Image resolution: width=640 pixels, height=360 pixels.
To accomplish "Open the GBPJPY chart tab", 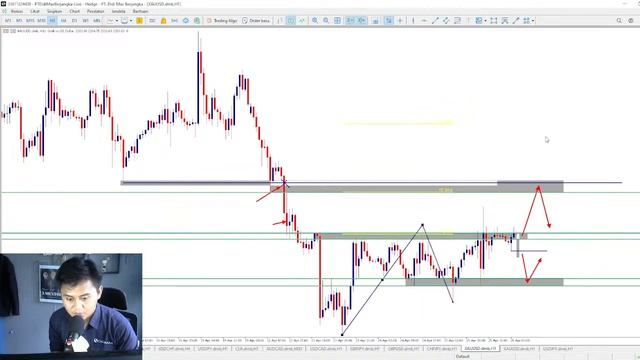I will pyautogui.click(x=365, y=349).
